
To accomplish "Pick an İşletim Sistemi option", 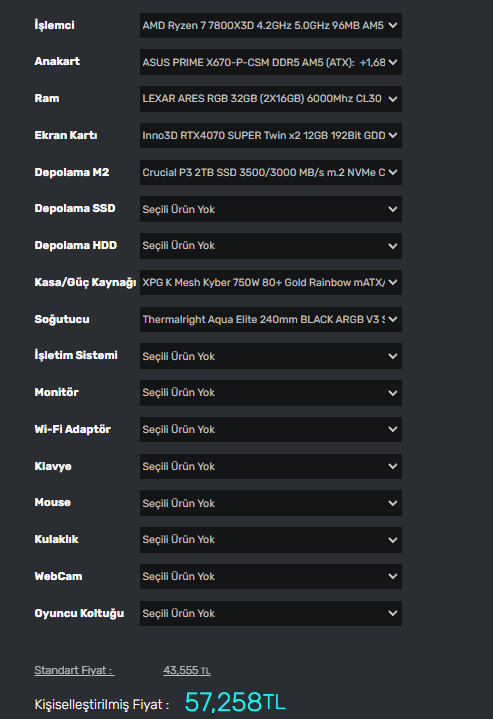I will [x=271, y=356].
